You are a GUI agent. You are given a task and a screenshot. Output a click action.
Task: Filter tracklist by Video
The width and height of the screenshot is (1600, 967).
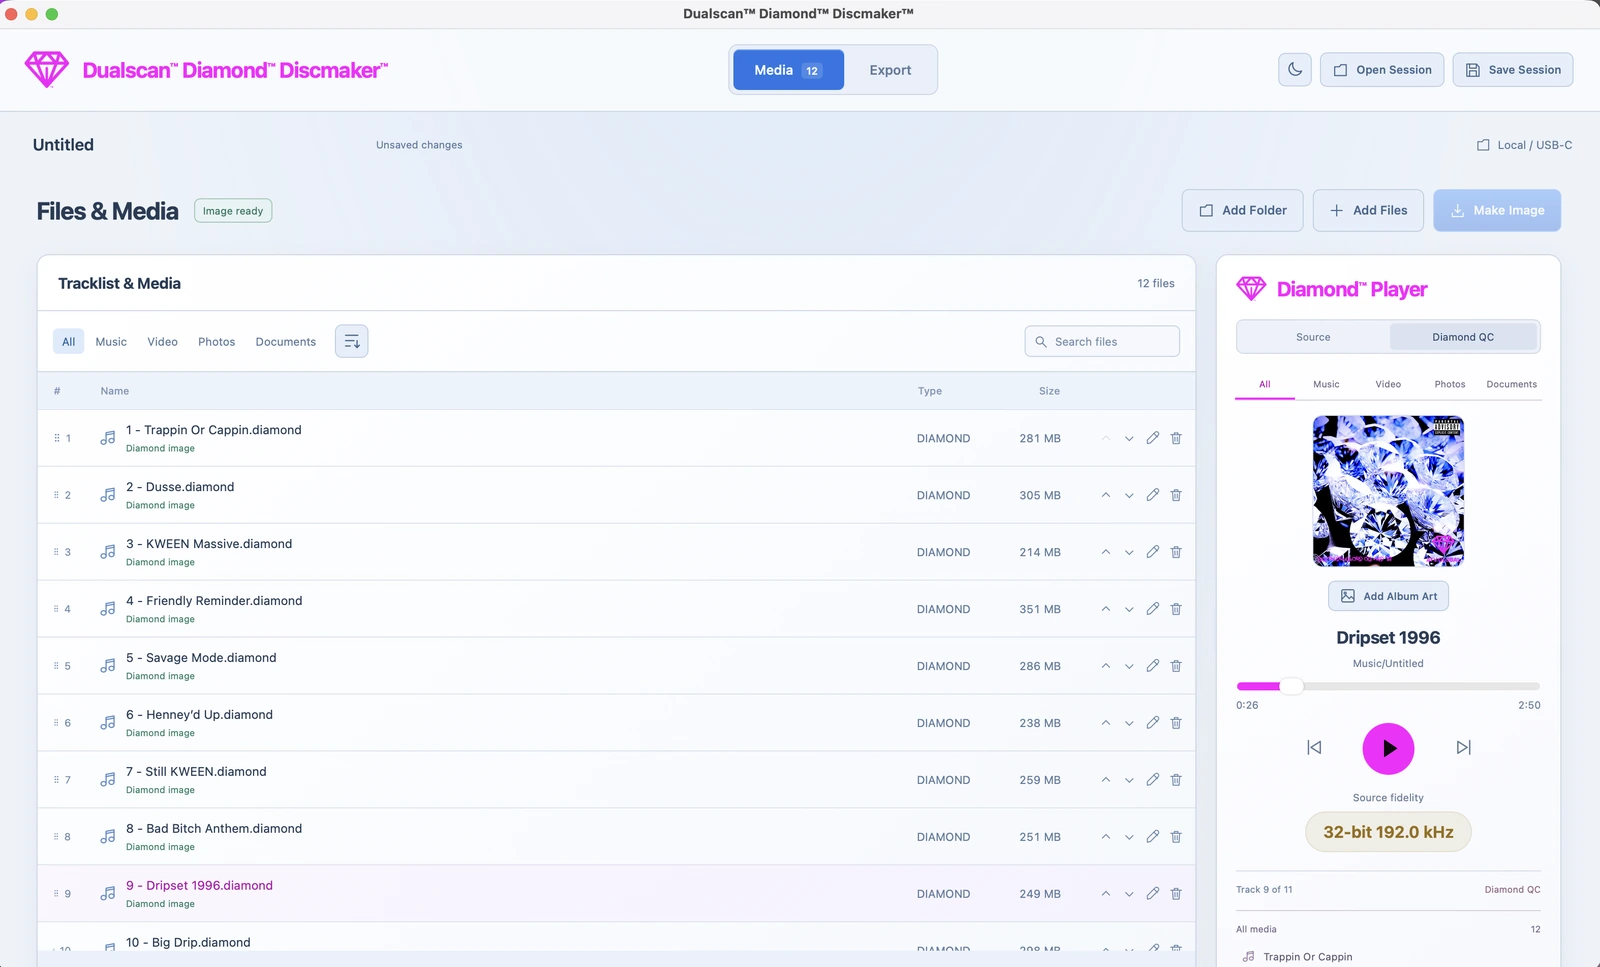162,342
